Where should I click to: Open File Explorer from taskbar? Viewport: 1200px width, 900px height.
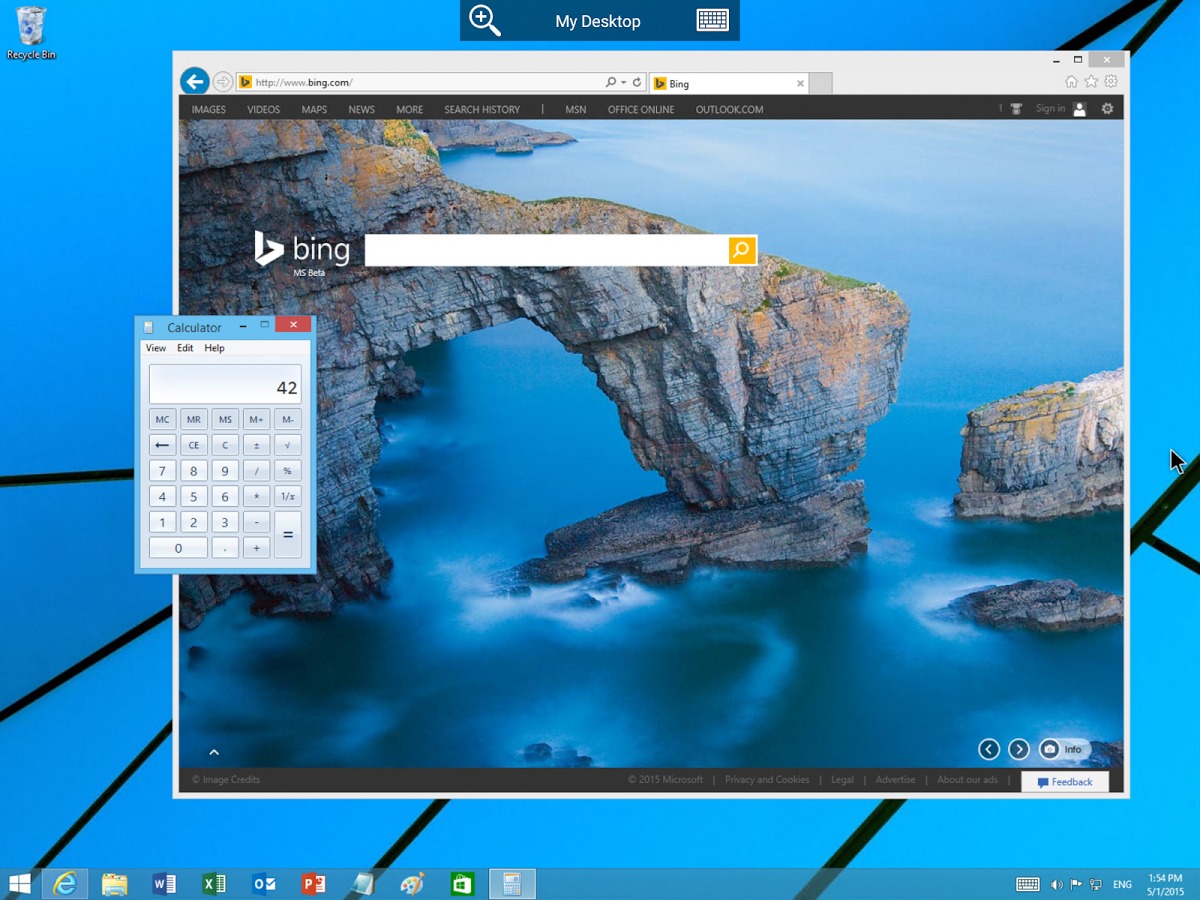pyautogui.click(x=114, y=884)
